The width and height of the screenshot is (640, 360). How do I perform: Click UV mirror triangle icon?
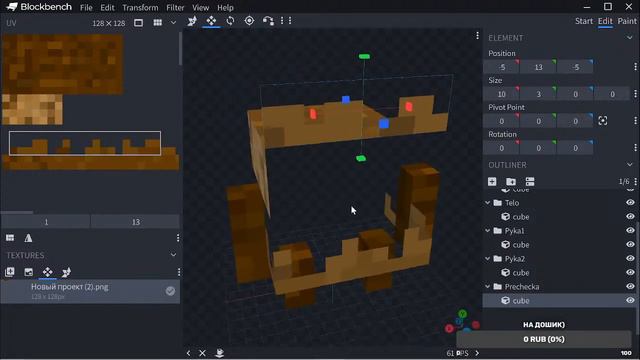[28, 238]
